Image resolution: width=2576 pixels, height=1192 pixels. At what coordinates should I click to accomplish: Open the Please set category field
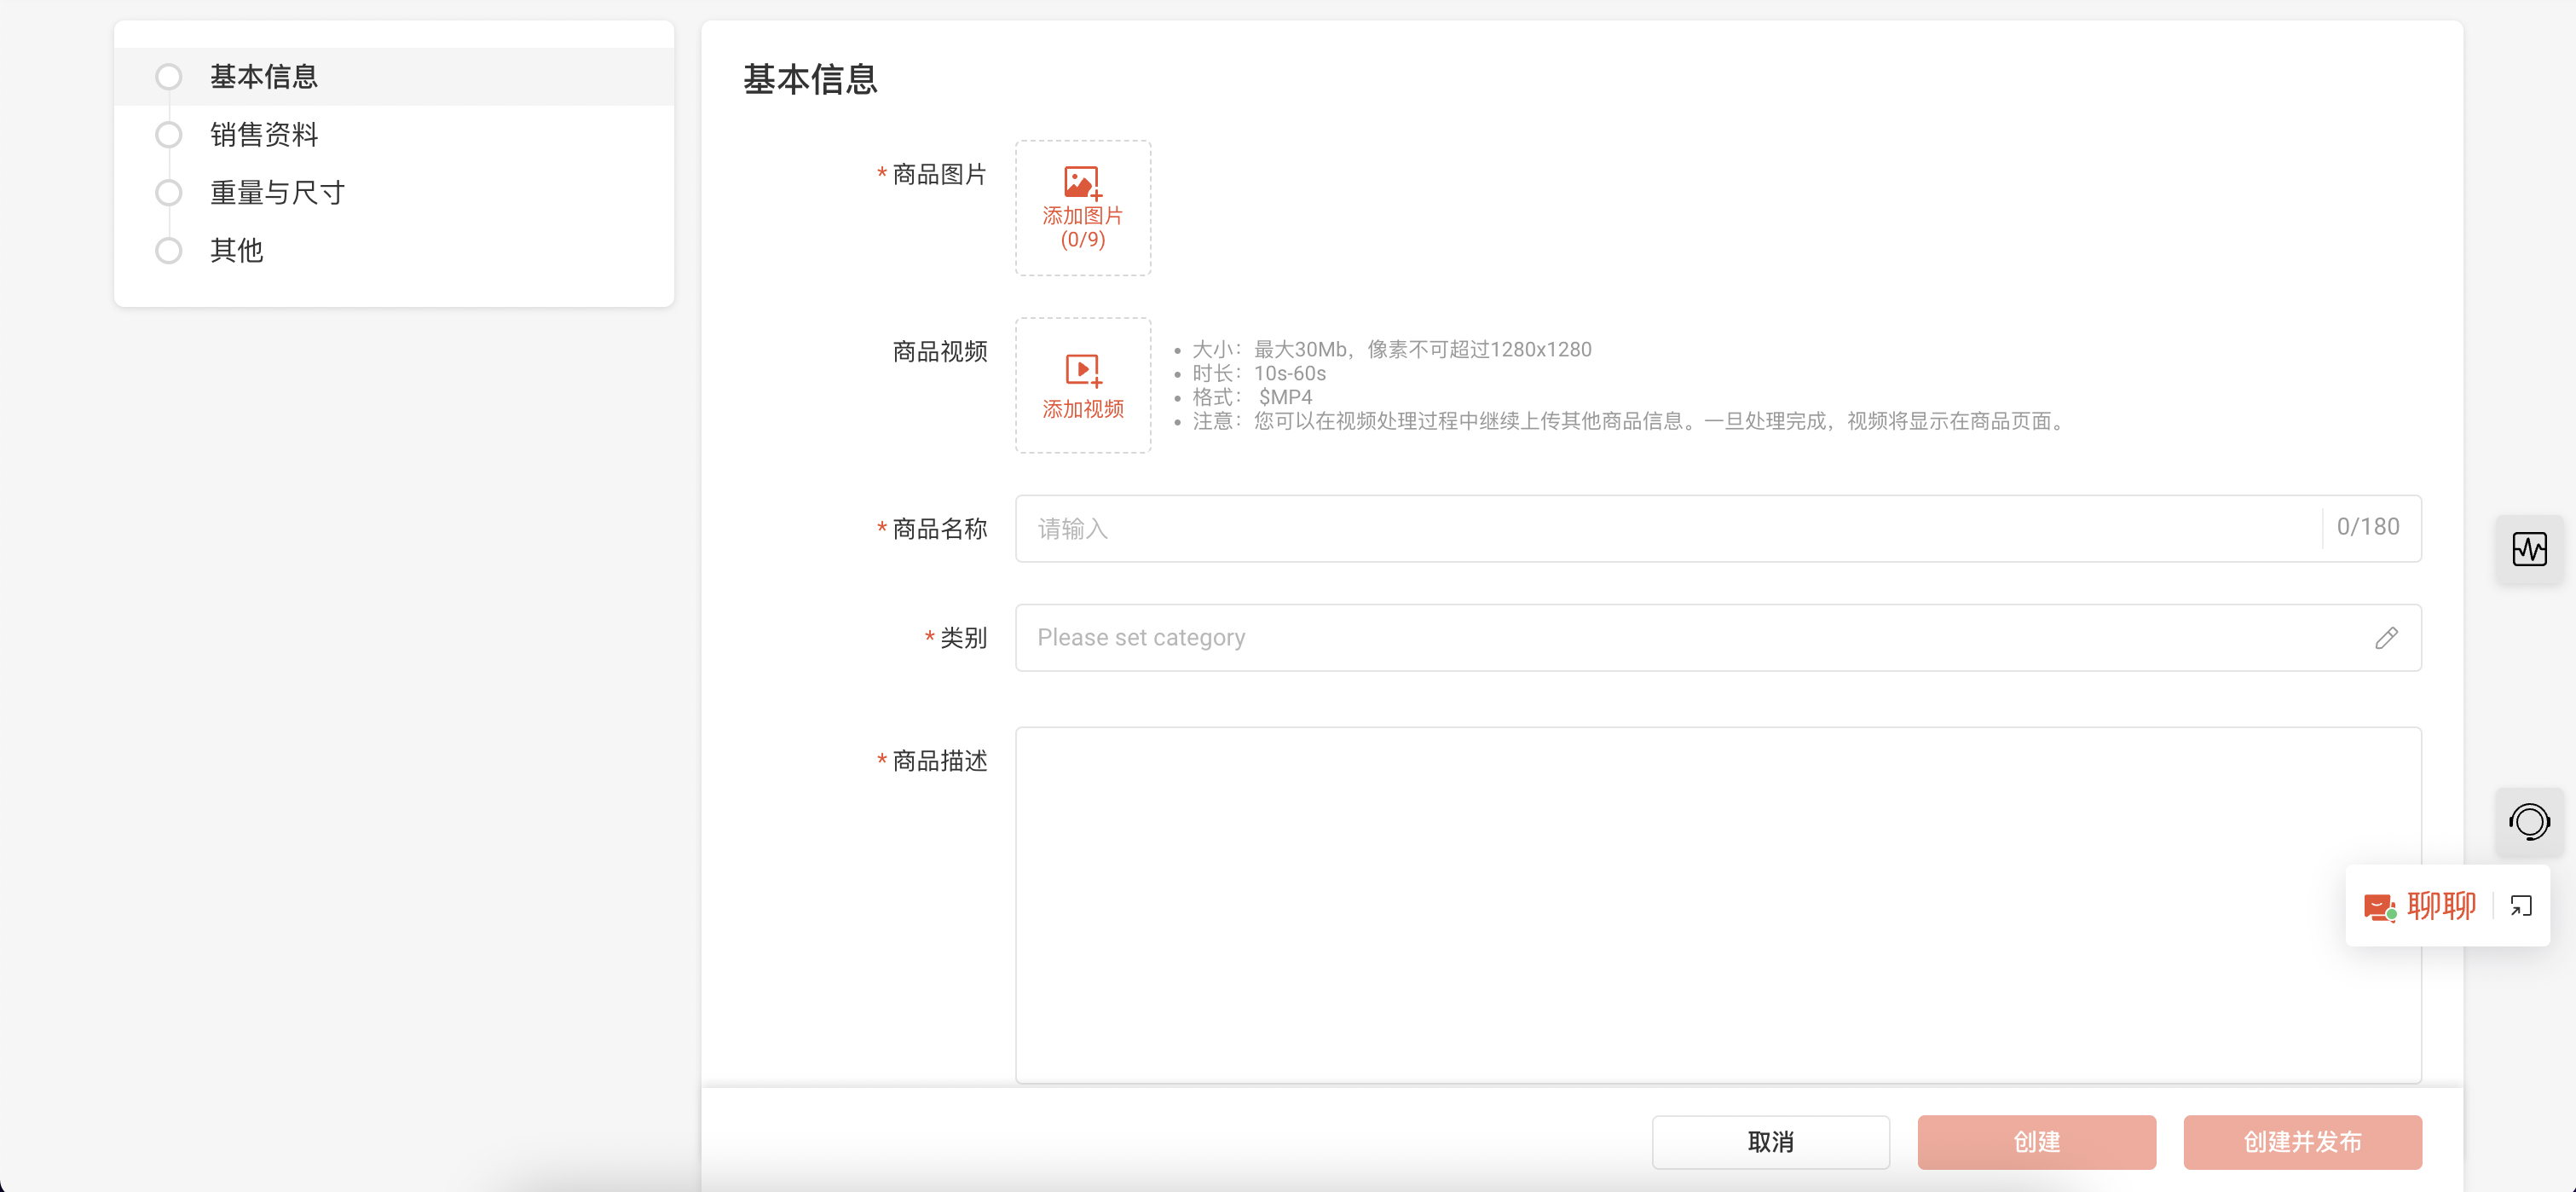1718,638
